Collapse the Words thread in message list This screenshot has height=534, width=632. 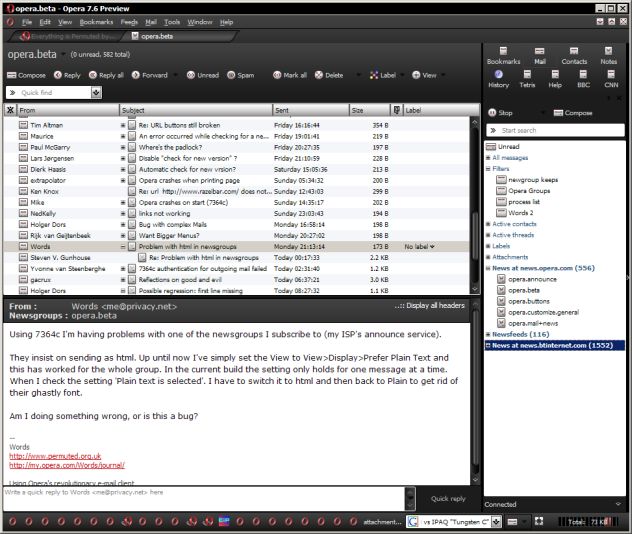pyautogui.click(x=123, y=246)
